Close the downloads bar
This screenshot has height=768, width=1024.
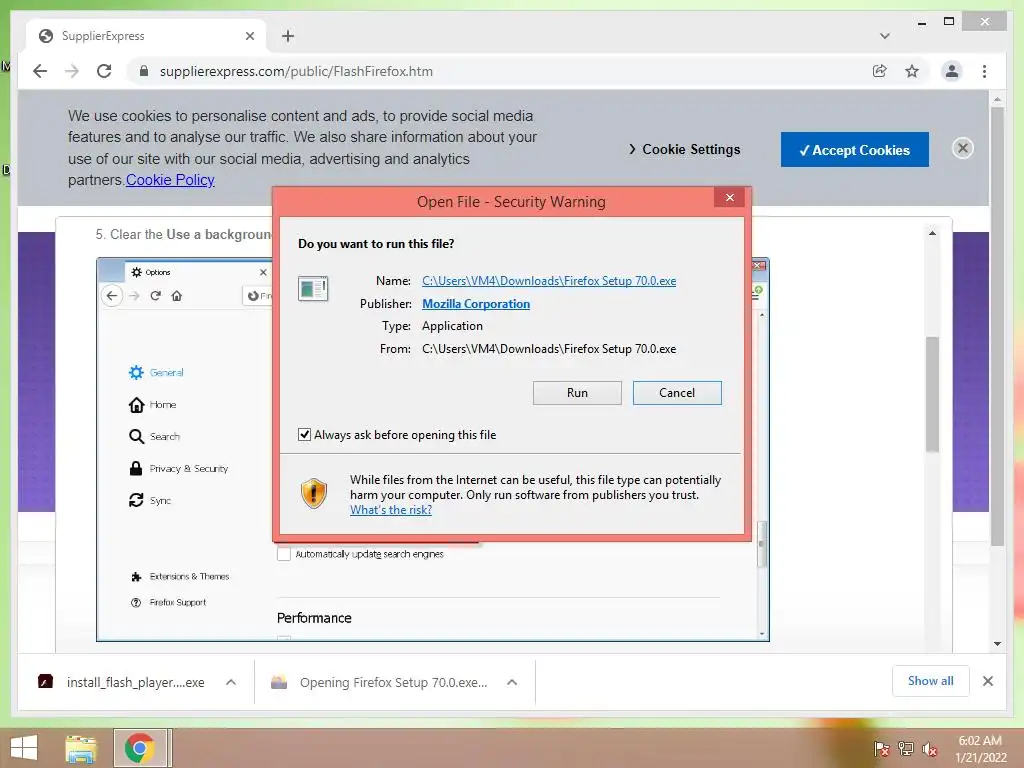[987, 681]
